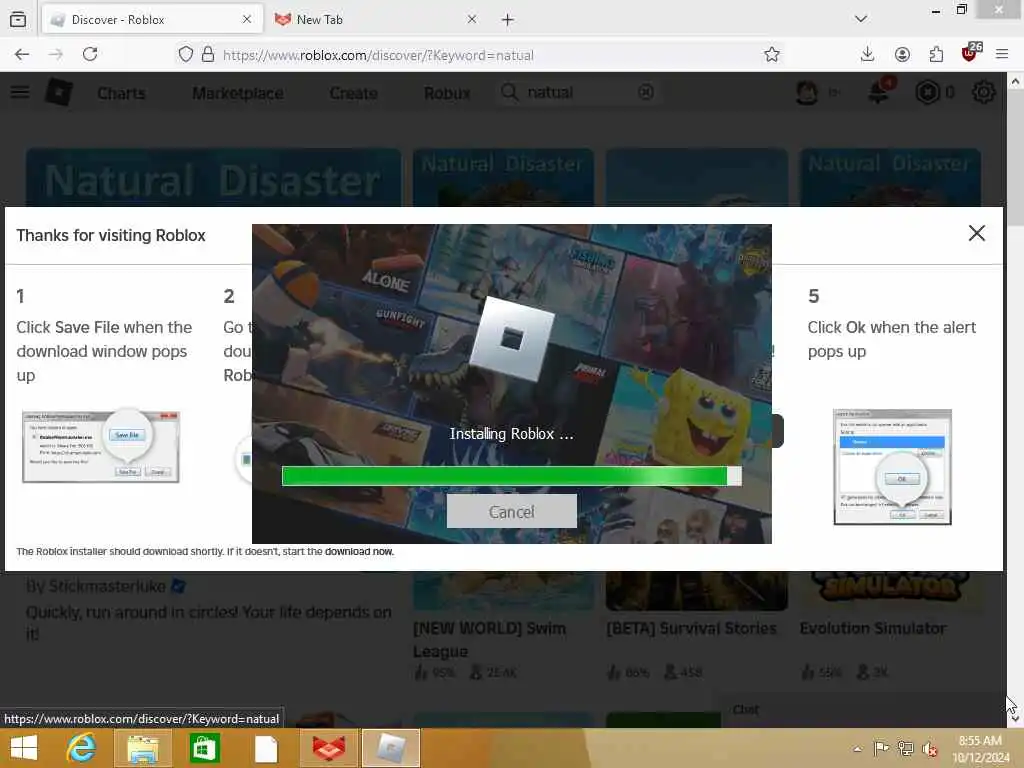
Task: Open the Swim League game title
Action: [489, 639]
